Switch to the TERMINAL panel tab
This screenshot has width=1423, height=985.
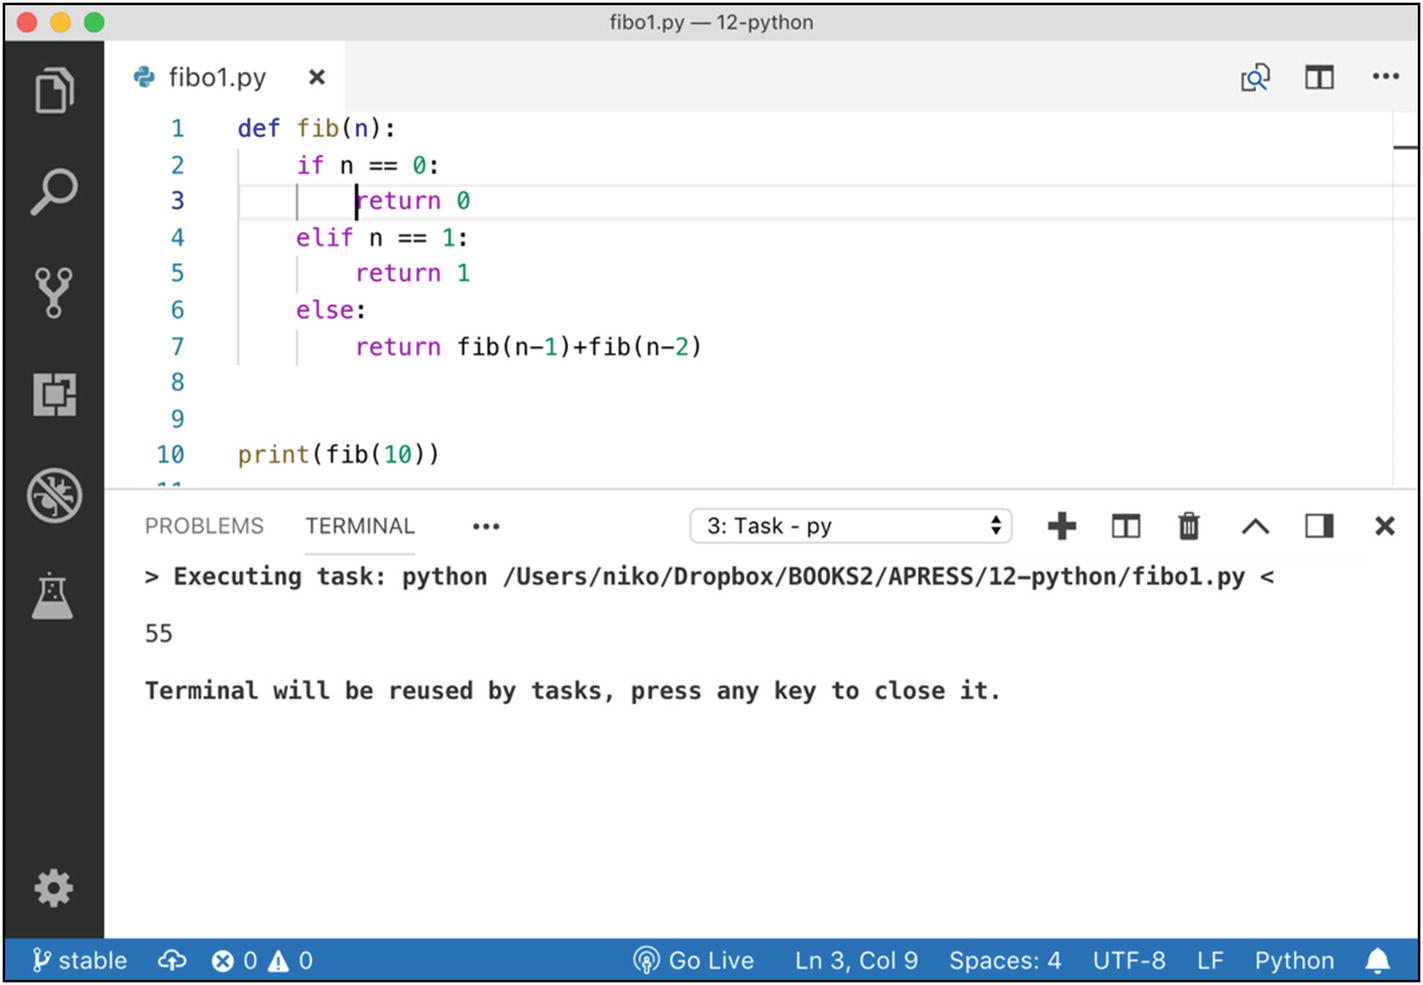360,526
